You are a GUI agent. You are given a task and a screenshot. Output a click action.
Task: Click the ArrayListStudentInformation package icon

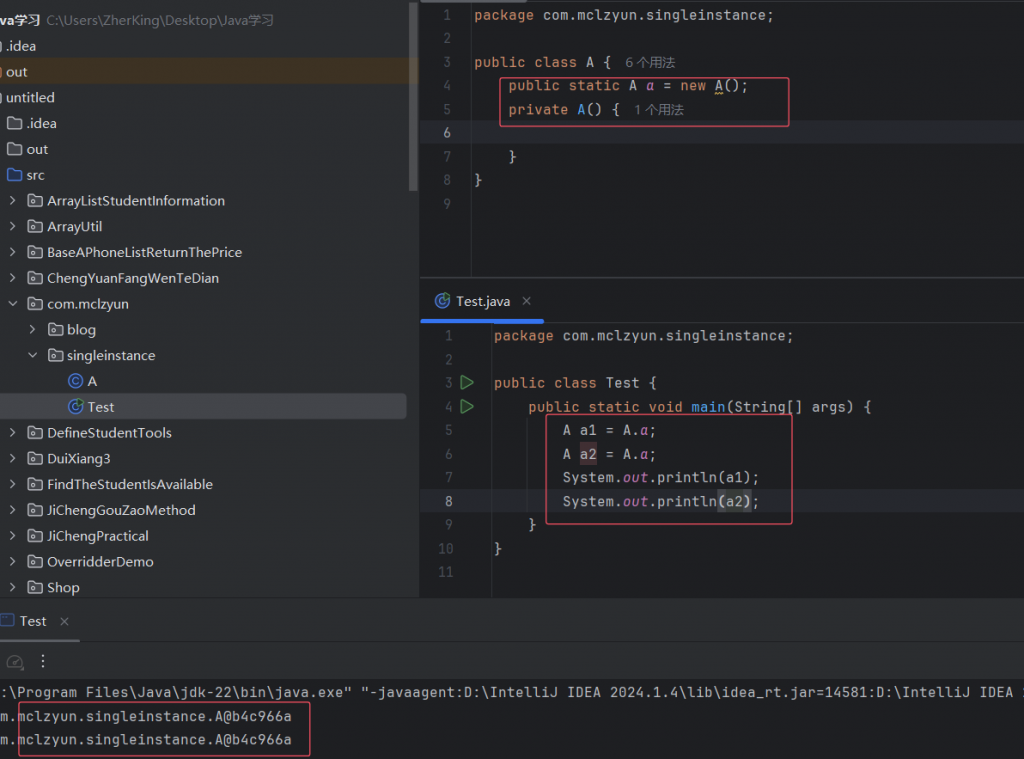point(35,201)
